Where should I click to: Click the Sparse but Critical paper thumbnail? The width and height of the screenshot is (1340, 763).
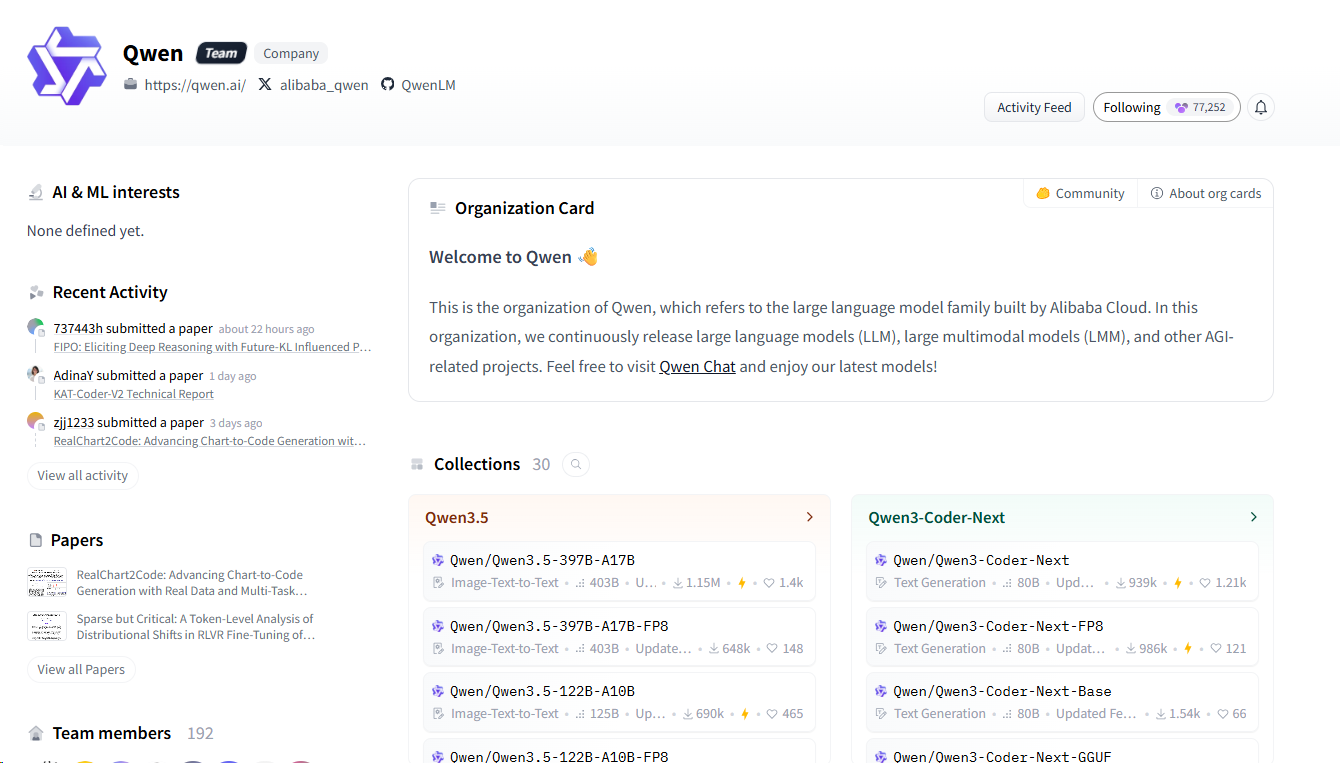click(x=46, y=626)
